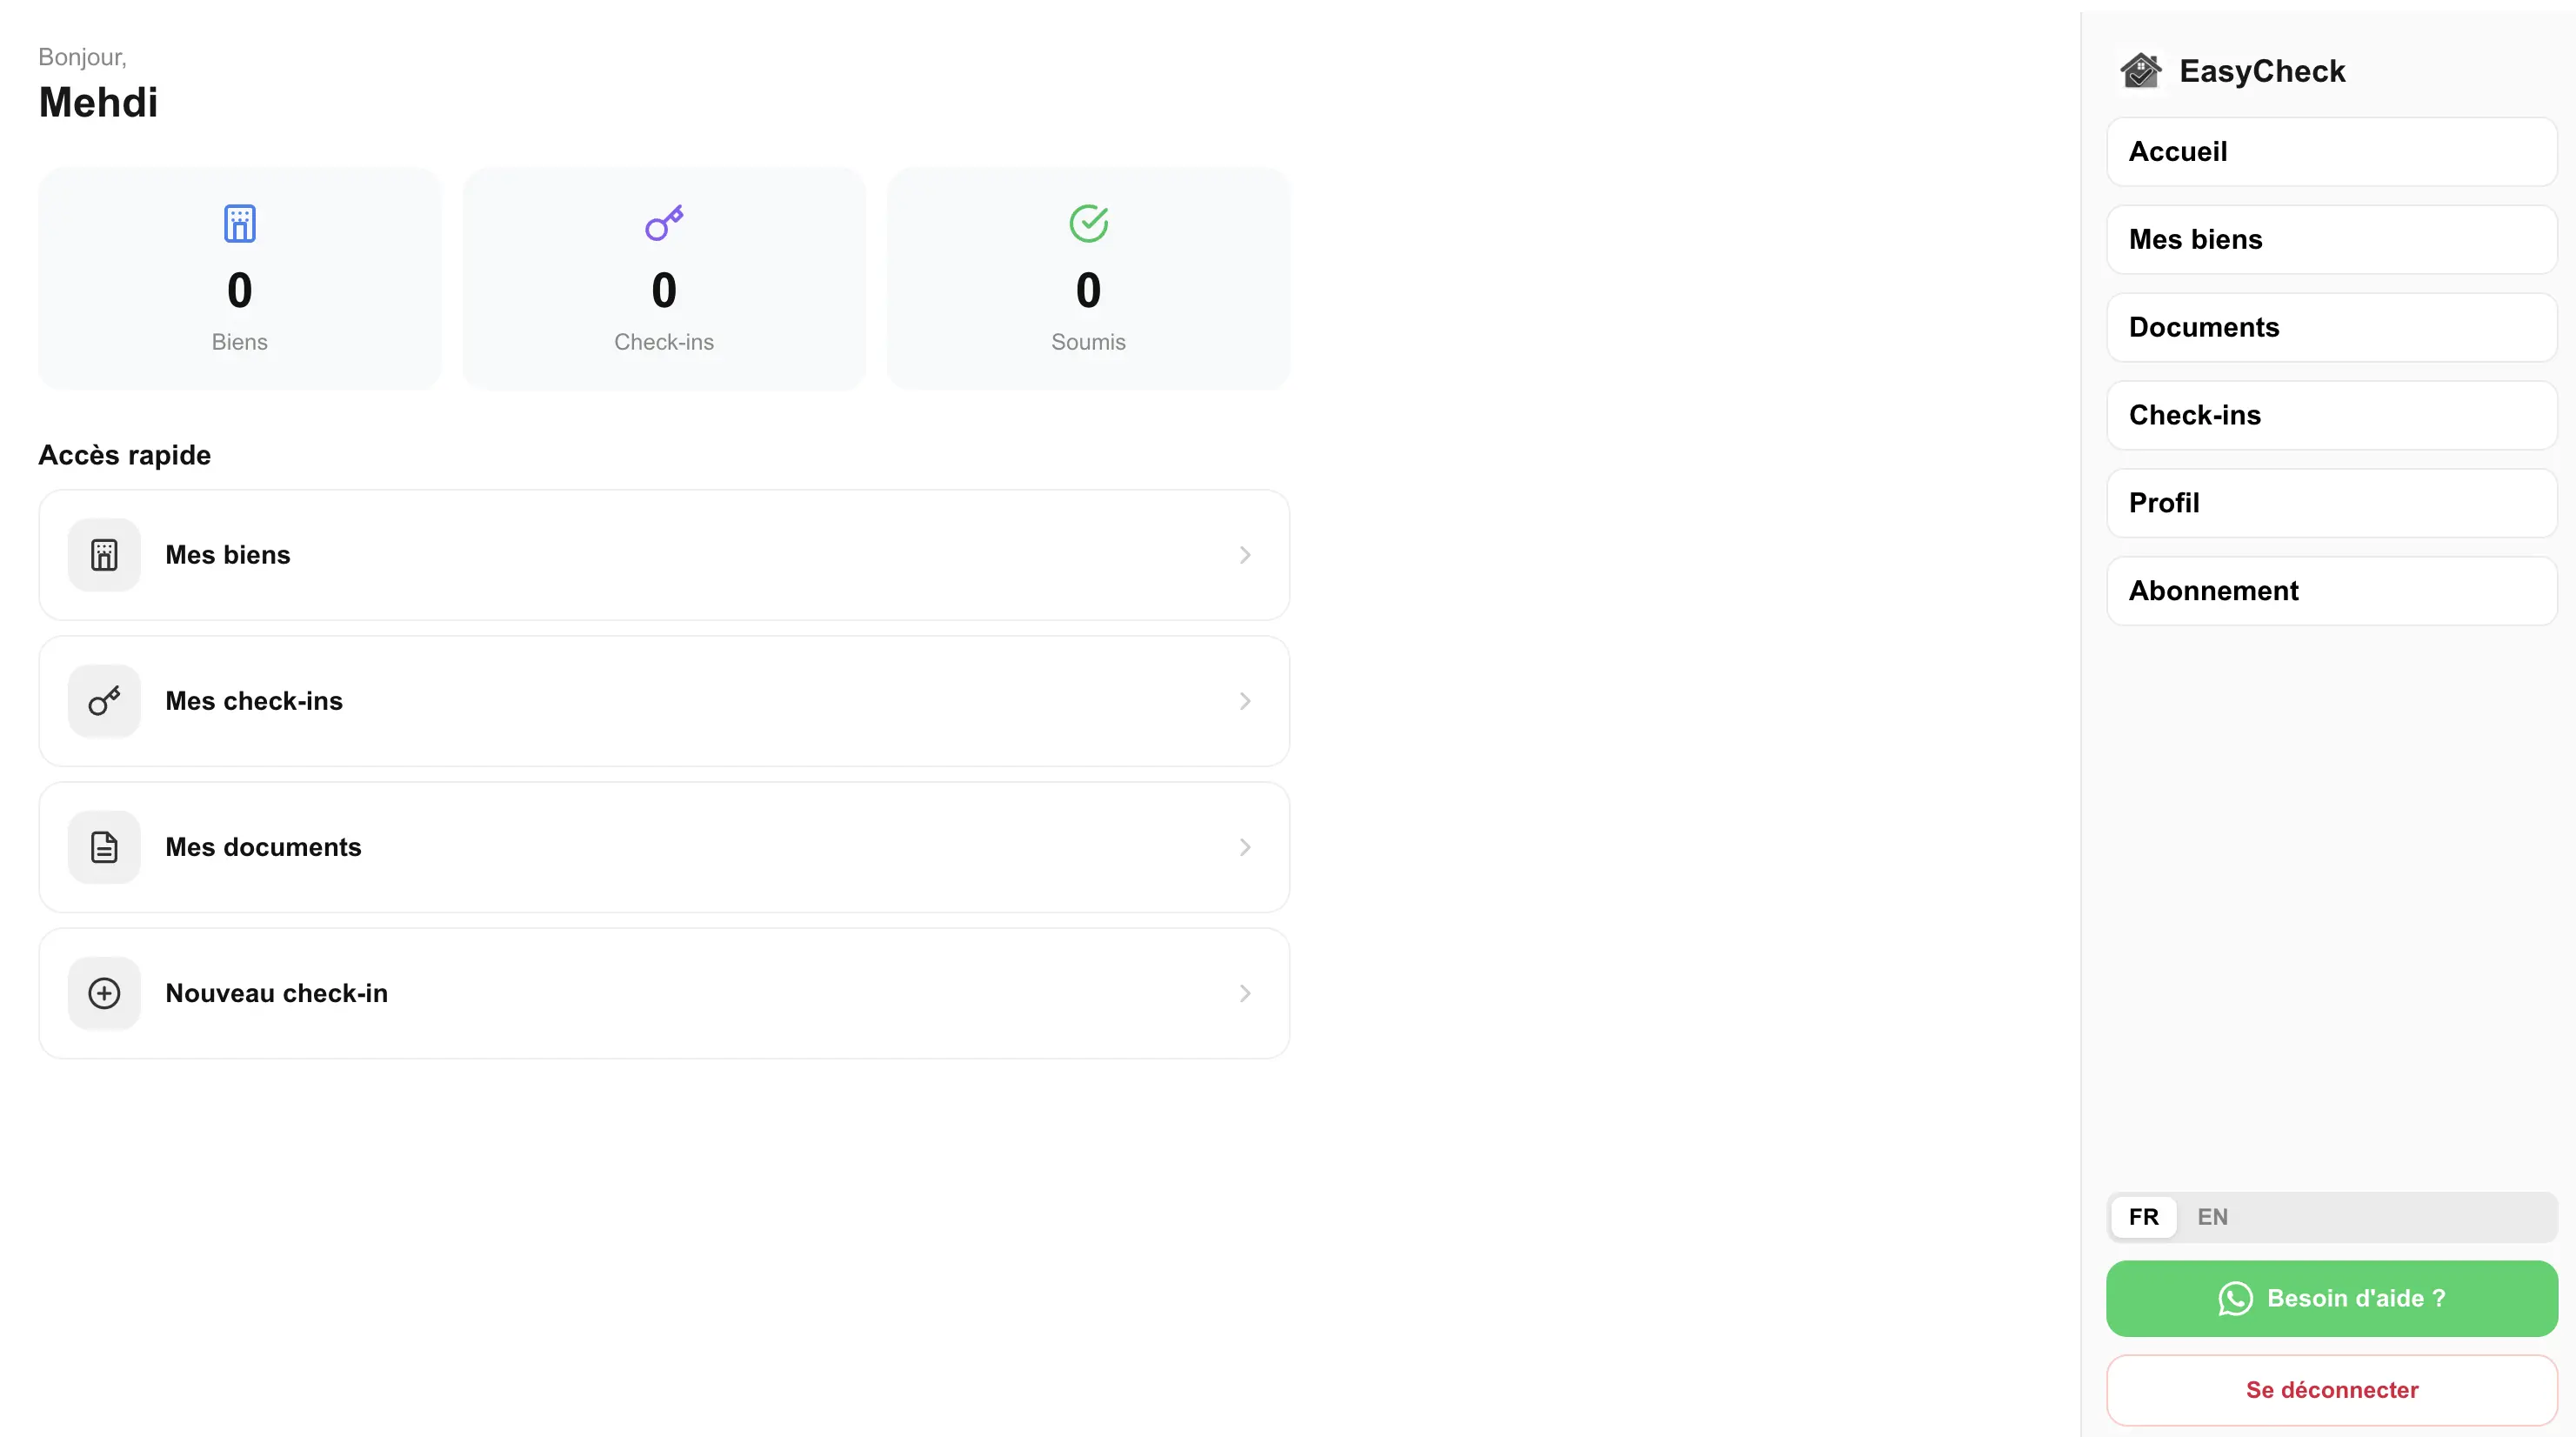
Task: Open Documents in the sidebar menu
Action: pyautogui.click(x=2331, y=327)
